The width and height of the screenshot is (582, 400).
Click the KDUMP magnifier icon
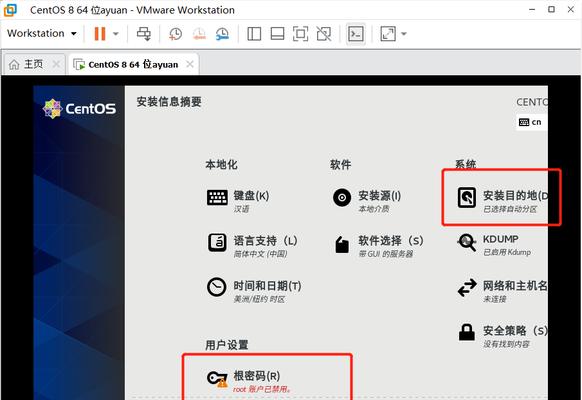pyautogui.click(x=467, y=242)
